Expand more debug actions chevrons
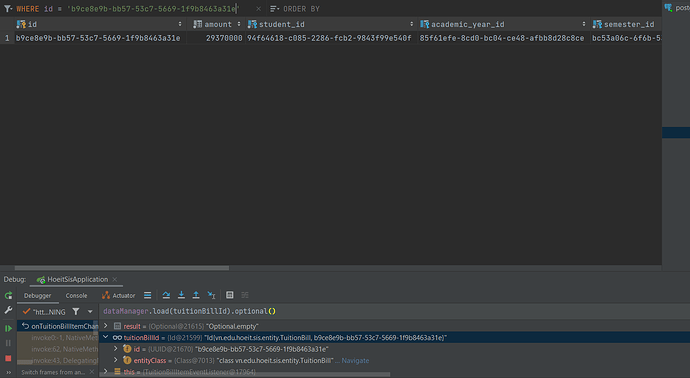The height and width of the screenshot is (378, 690). (8, 372)
